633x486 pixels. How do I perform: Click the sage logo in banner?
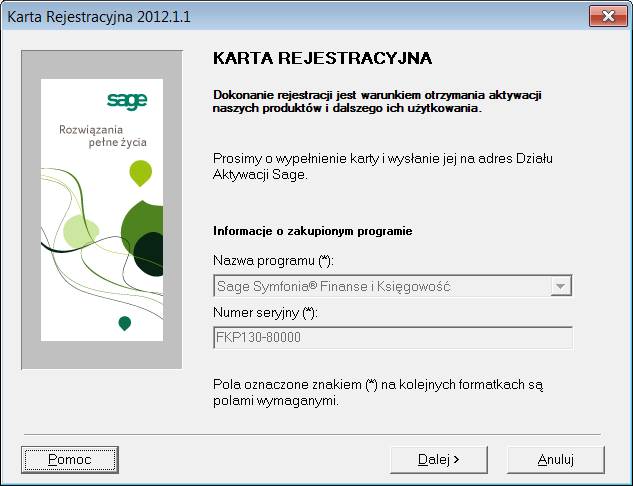pos(127,101)
